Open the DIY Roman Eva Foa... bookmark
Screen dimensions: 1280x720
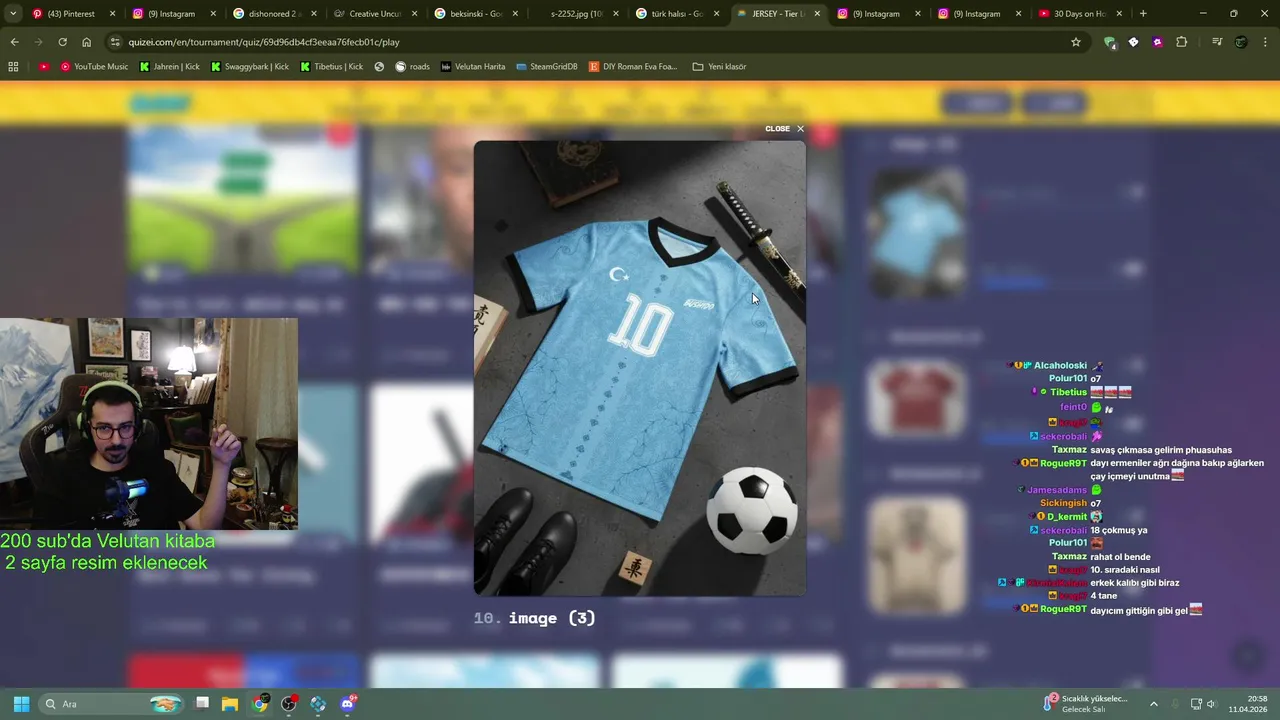pos(633,66)
